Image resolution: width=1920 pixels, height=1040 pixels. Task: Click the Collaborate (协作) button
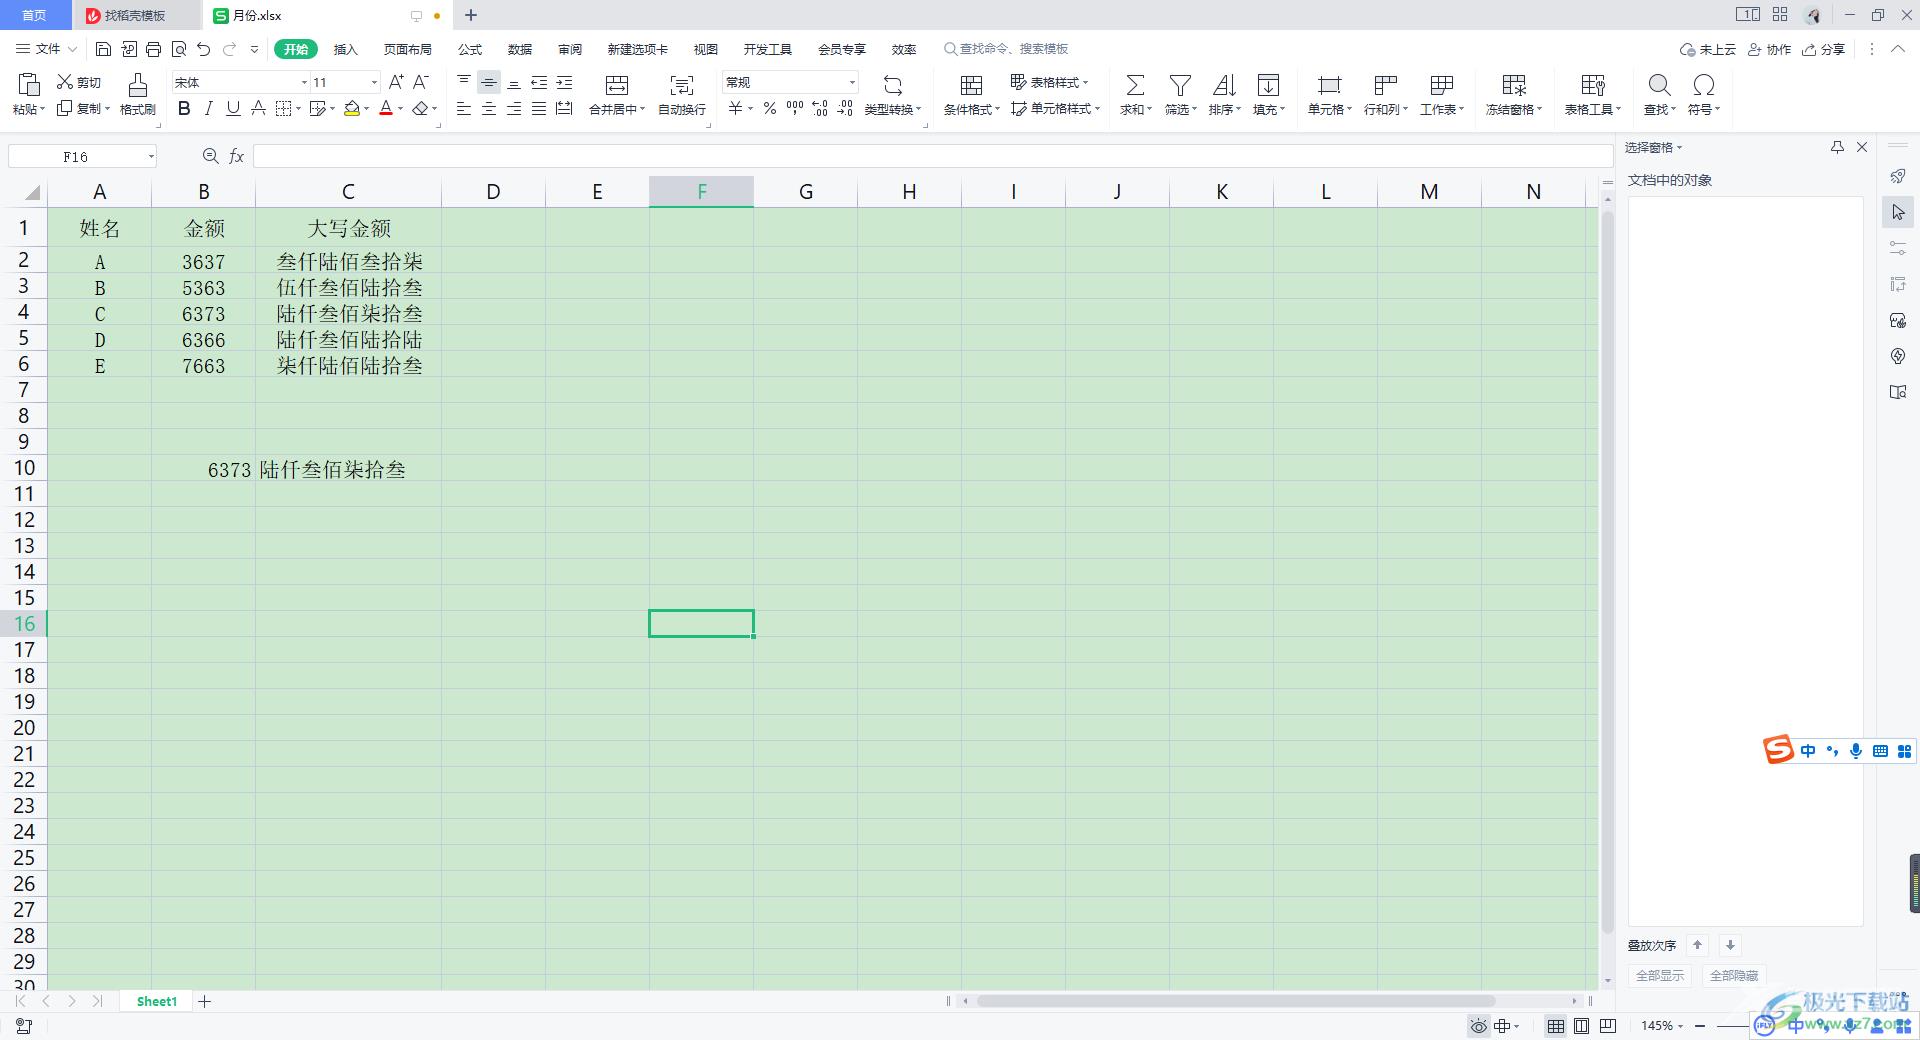point(1769,49)
